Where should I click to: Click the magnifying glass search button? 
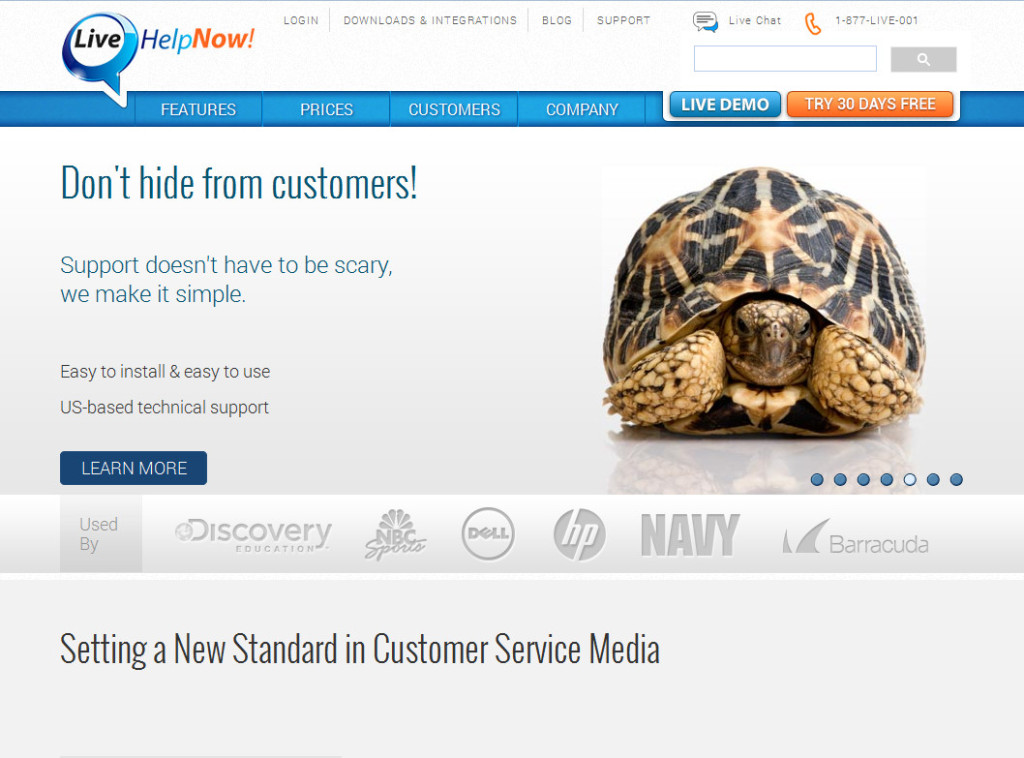coord(923,59)
